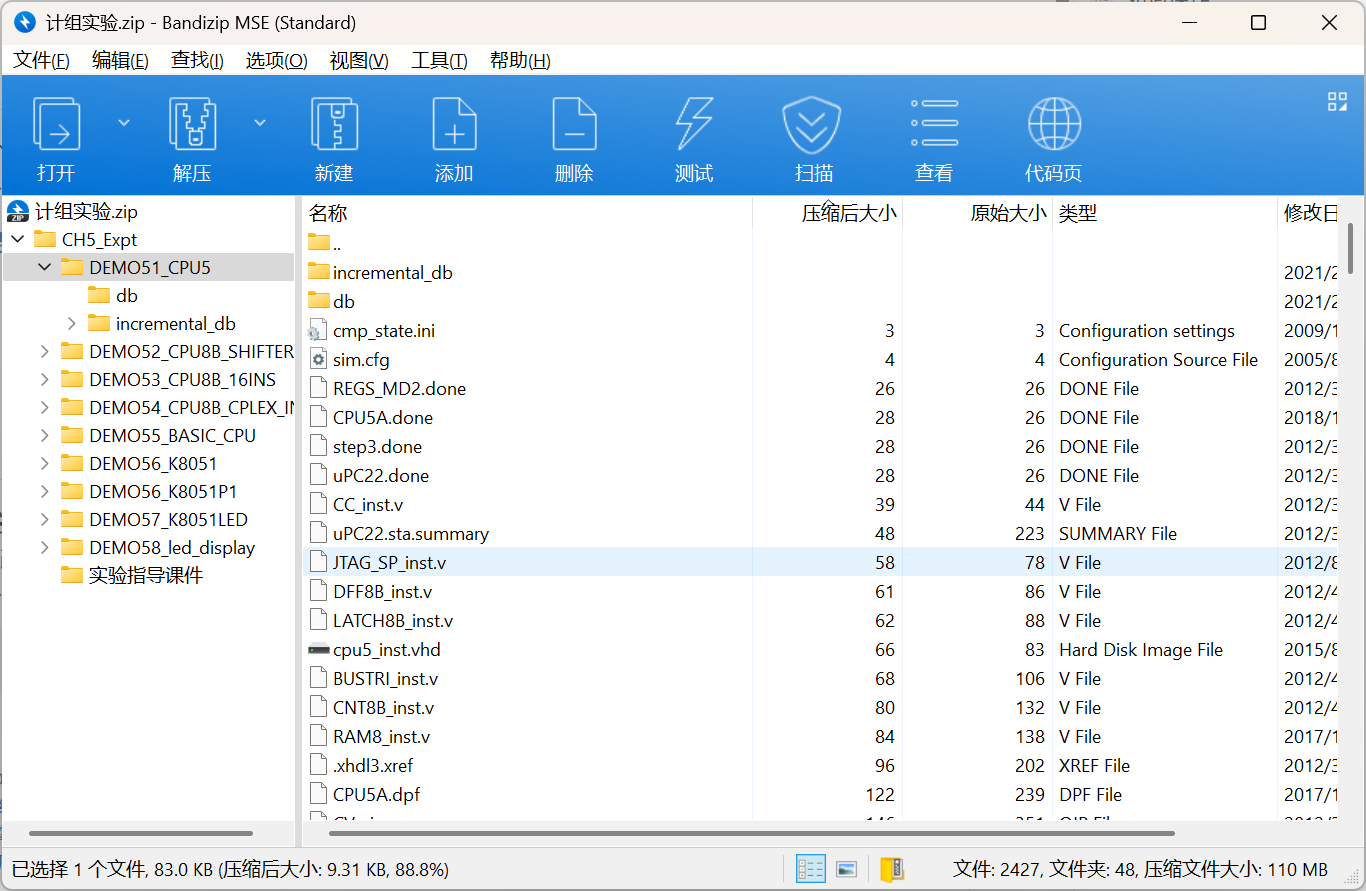This screenshot has width=1366, height=891.
Task: Open the dropdown arrow next to 解压
Action: 260,122
